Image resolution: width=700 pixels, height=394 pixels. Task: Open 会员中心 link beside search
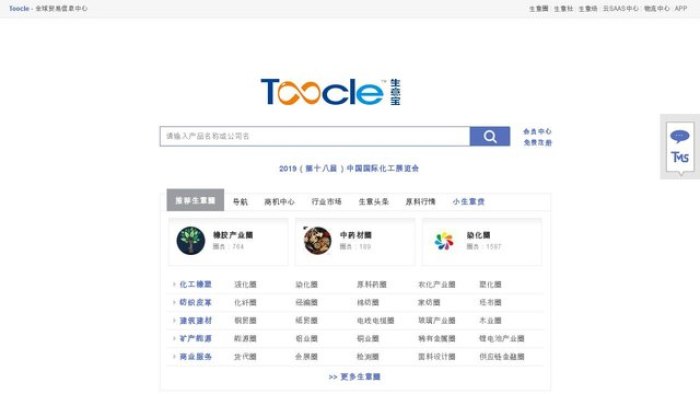coord(537,131)
